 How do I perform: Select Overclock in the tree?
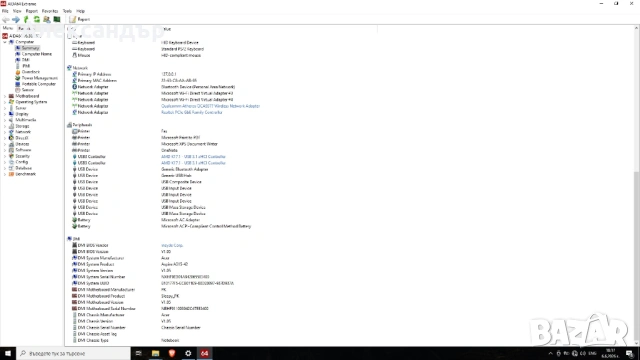pos(30,72)
